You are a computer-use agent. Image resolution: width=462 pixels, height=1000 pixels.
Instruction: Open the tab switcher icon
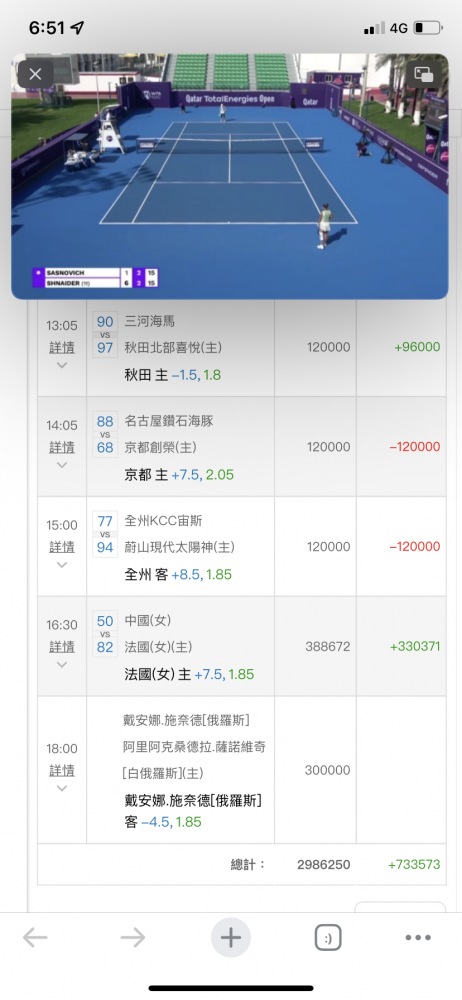[328, 938]
